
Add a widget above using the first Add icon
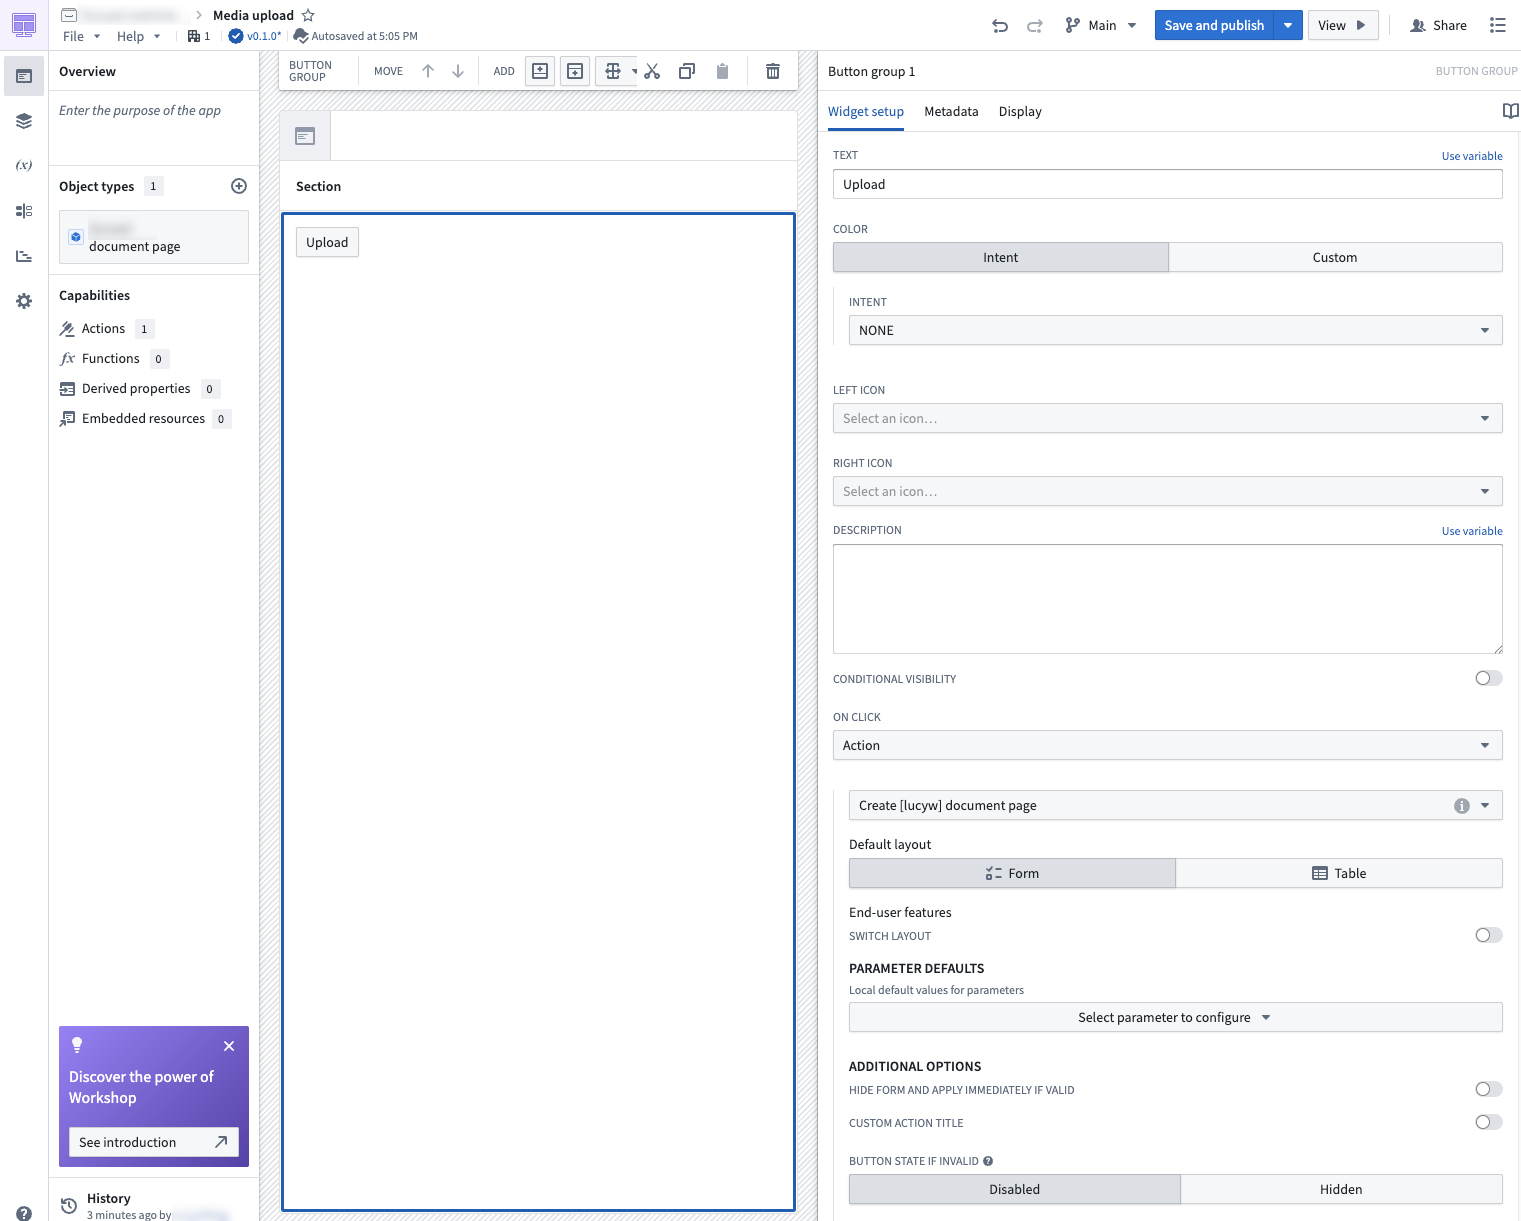(x=539, y=70)
